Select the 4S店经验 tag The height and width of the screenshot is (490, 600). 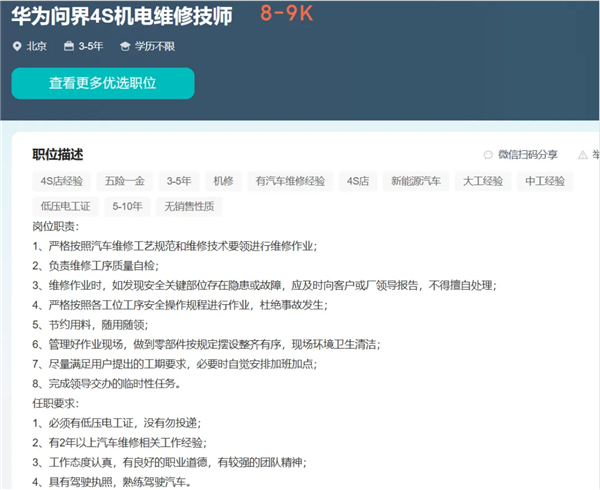(62, 181)
